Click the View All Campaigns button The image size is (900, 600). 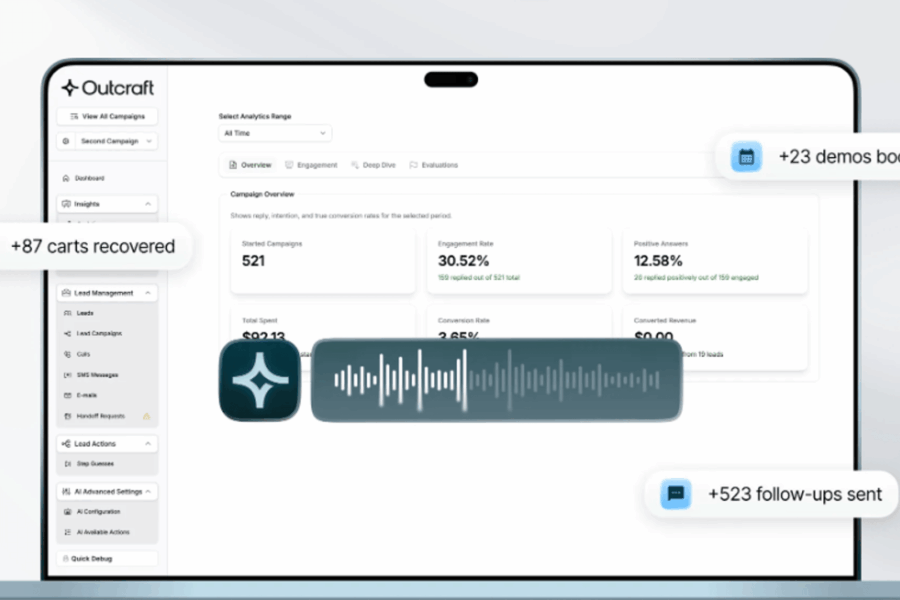coord(107,116)
